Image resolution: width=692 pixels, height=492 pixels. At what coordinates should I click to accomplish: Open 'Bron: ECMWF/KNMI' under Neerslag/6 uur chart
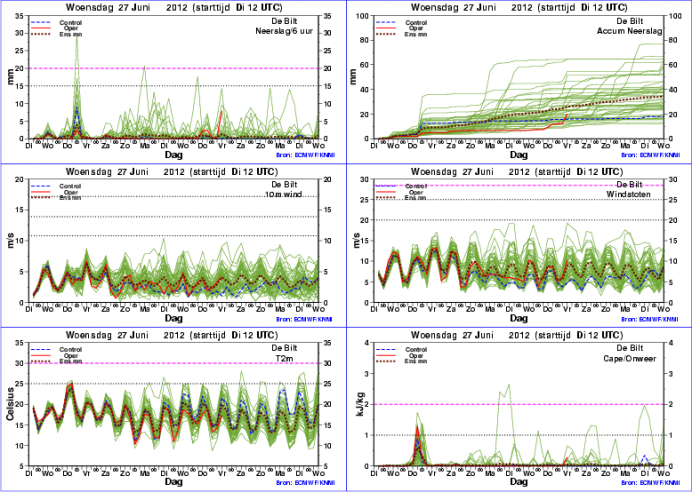coord(304,155)
